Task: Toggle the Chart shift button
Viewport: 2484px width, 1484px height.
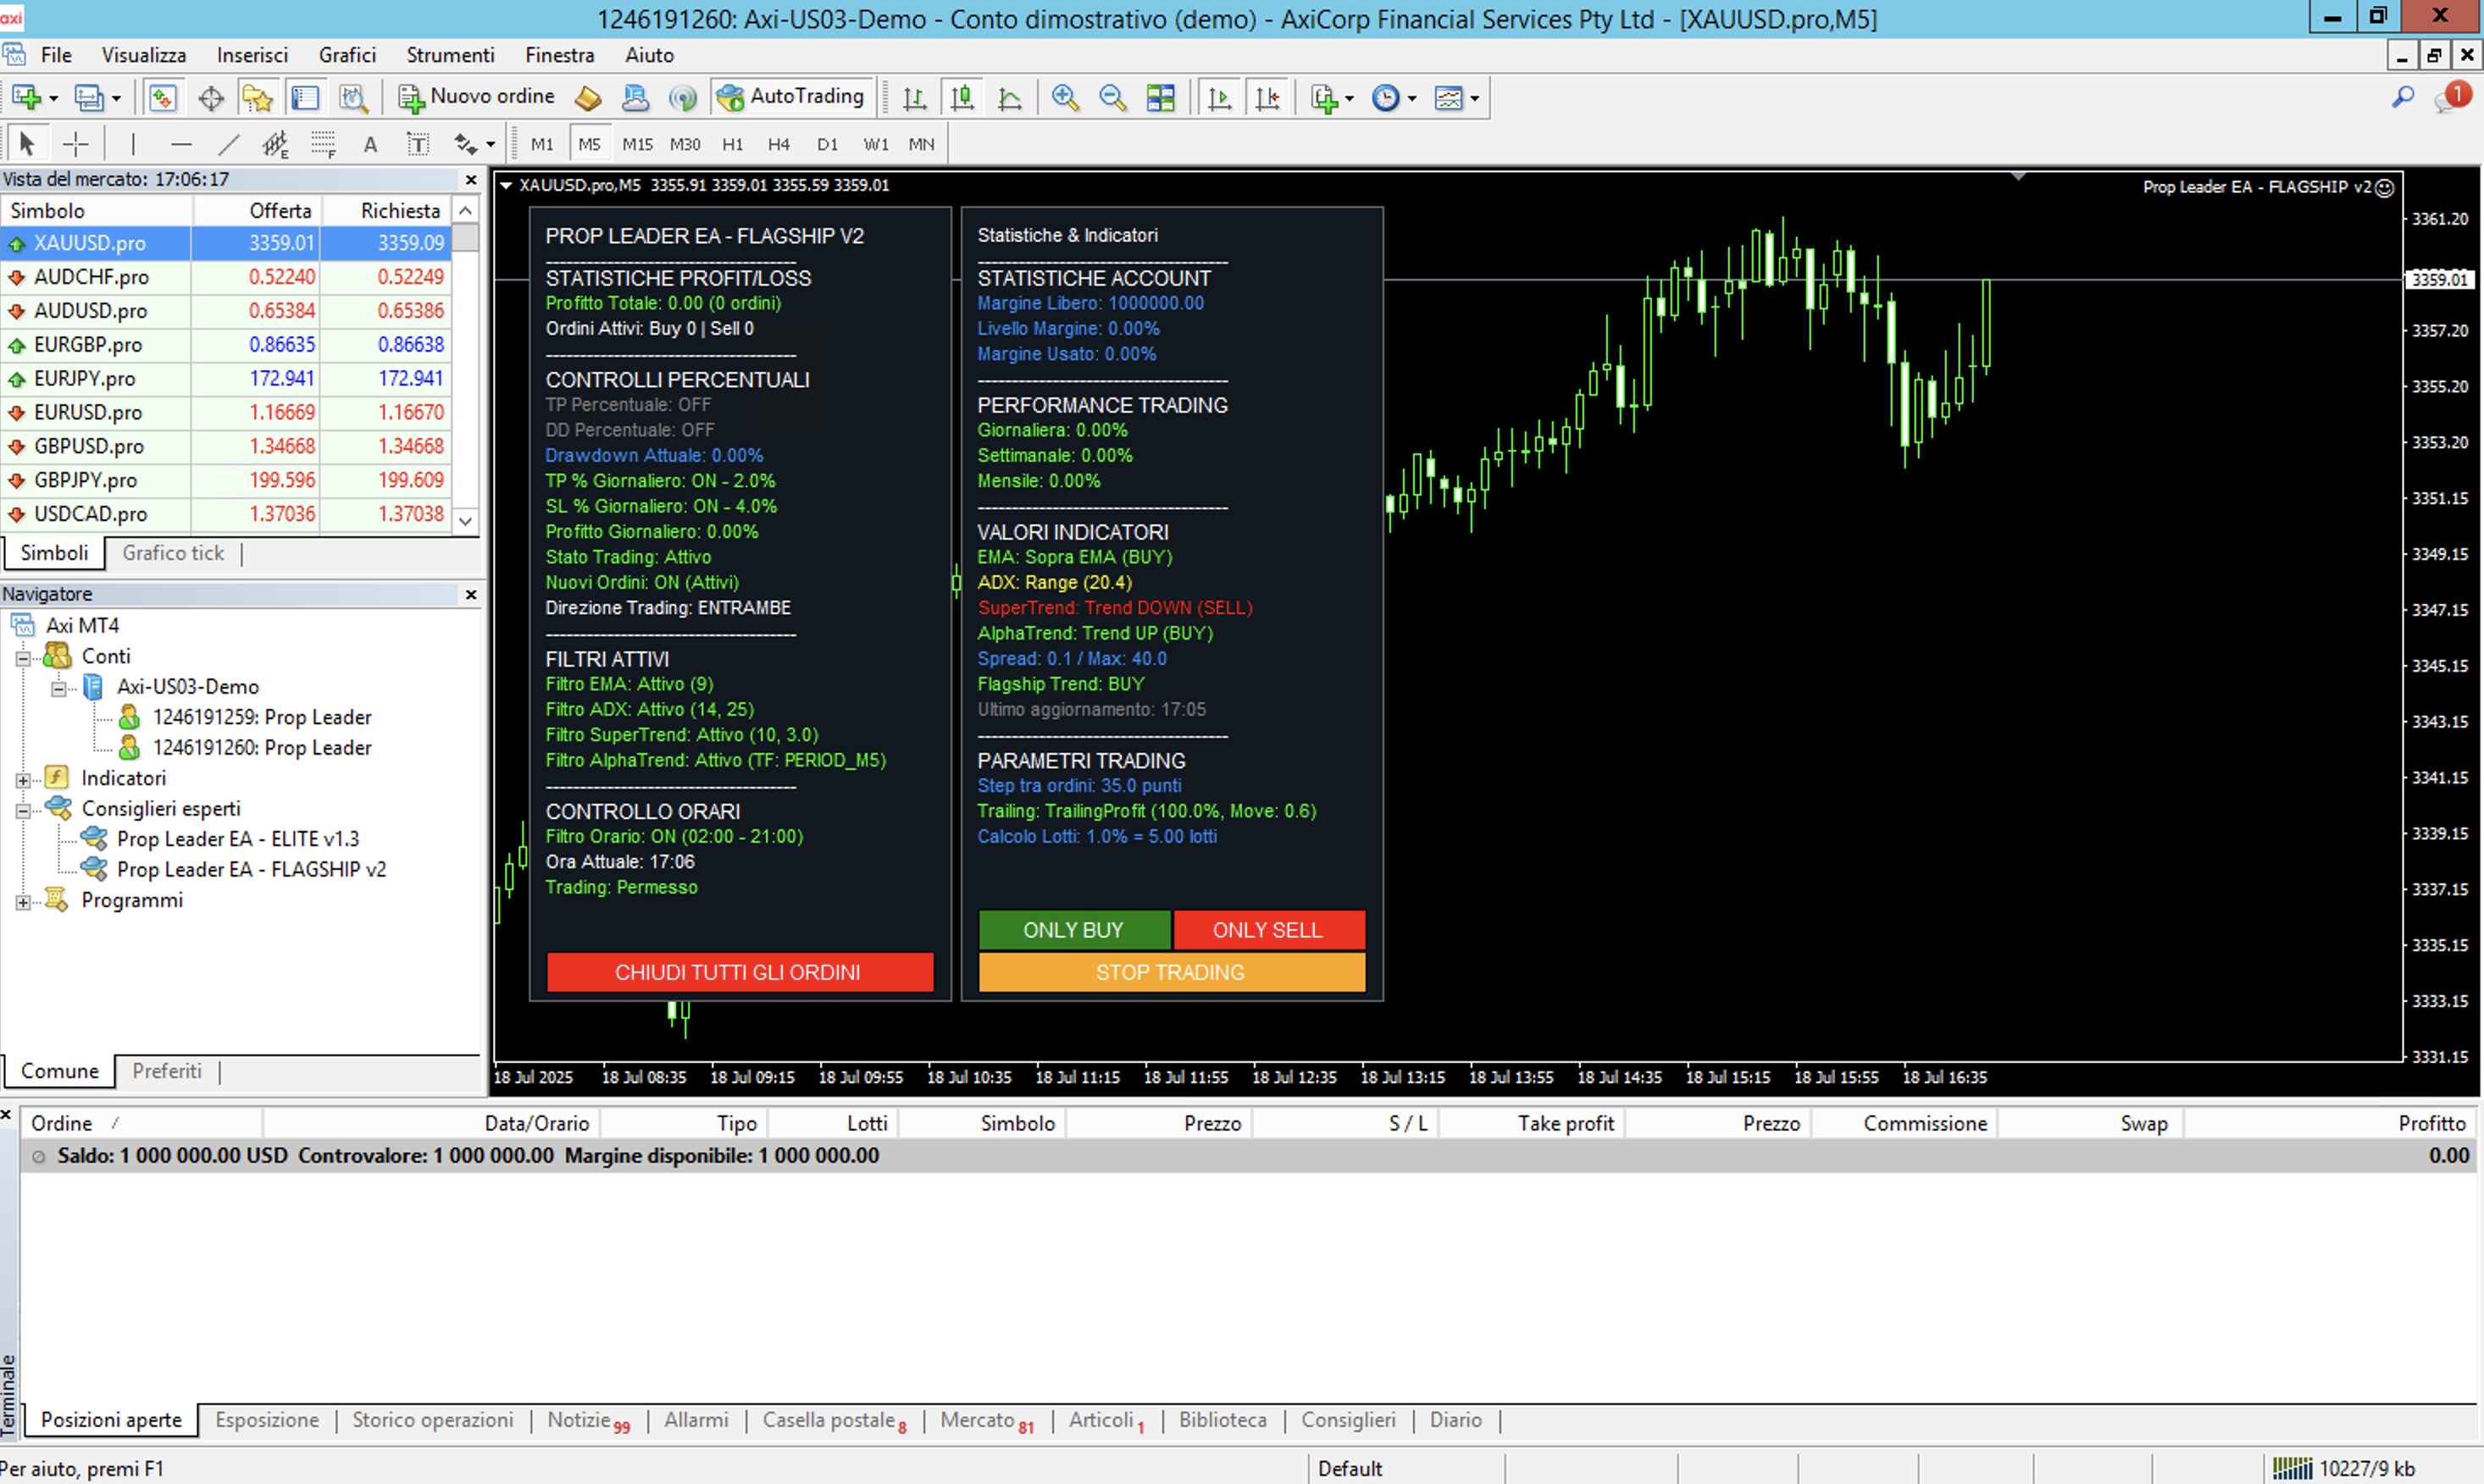Action: tap(1267, 97)
